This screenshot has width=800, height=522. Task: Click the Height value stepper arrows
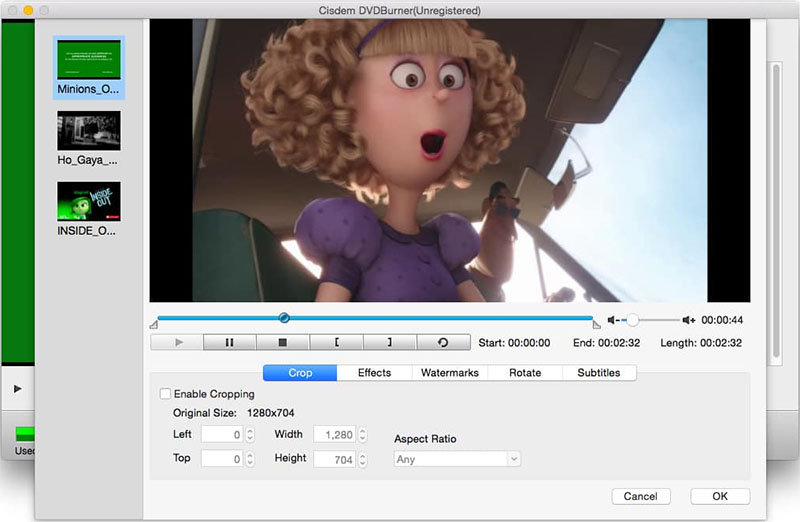click(x=364, y=459)
